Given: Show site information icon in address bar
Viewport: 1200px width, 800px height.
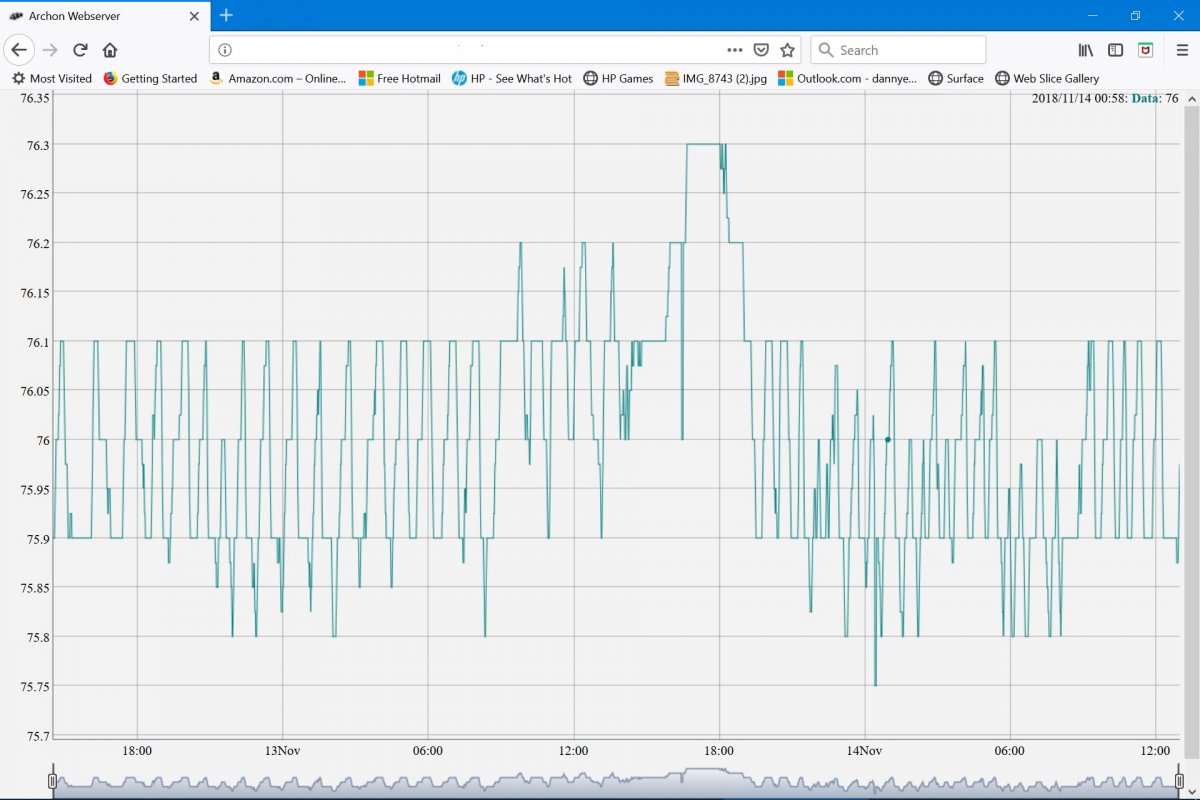Looking at the screenshot, I should coord(225,50).
